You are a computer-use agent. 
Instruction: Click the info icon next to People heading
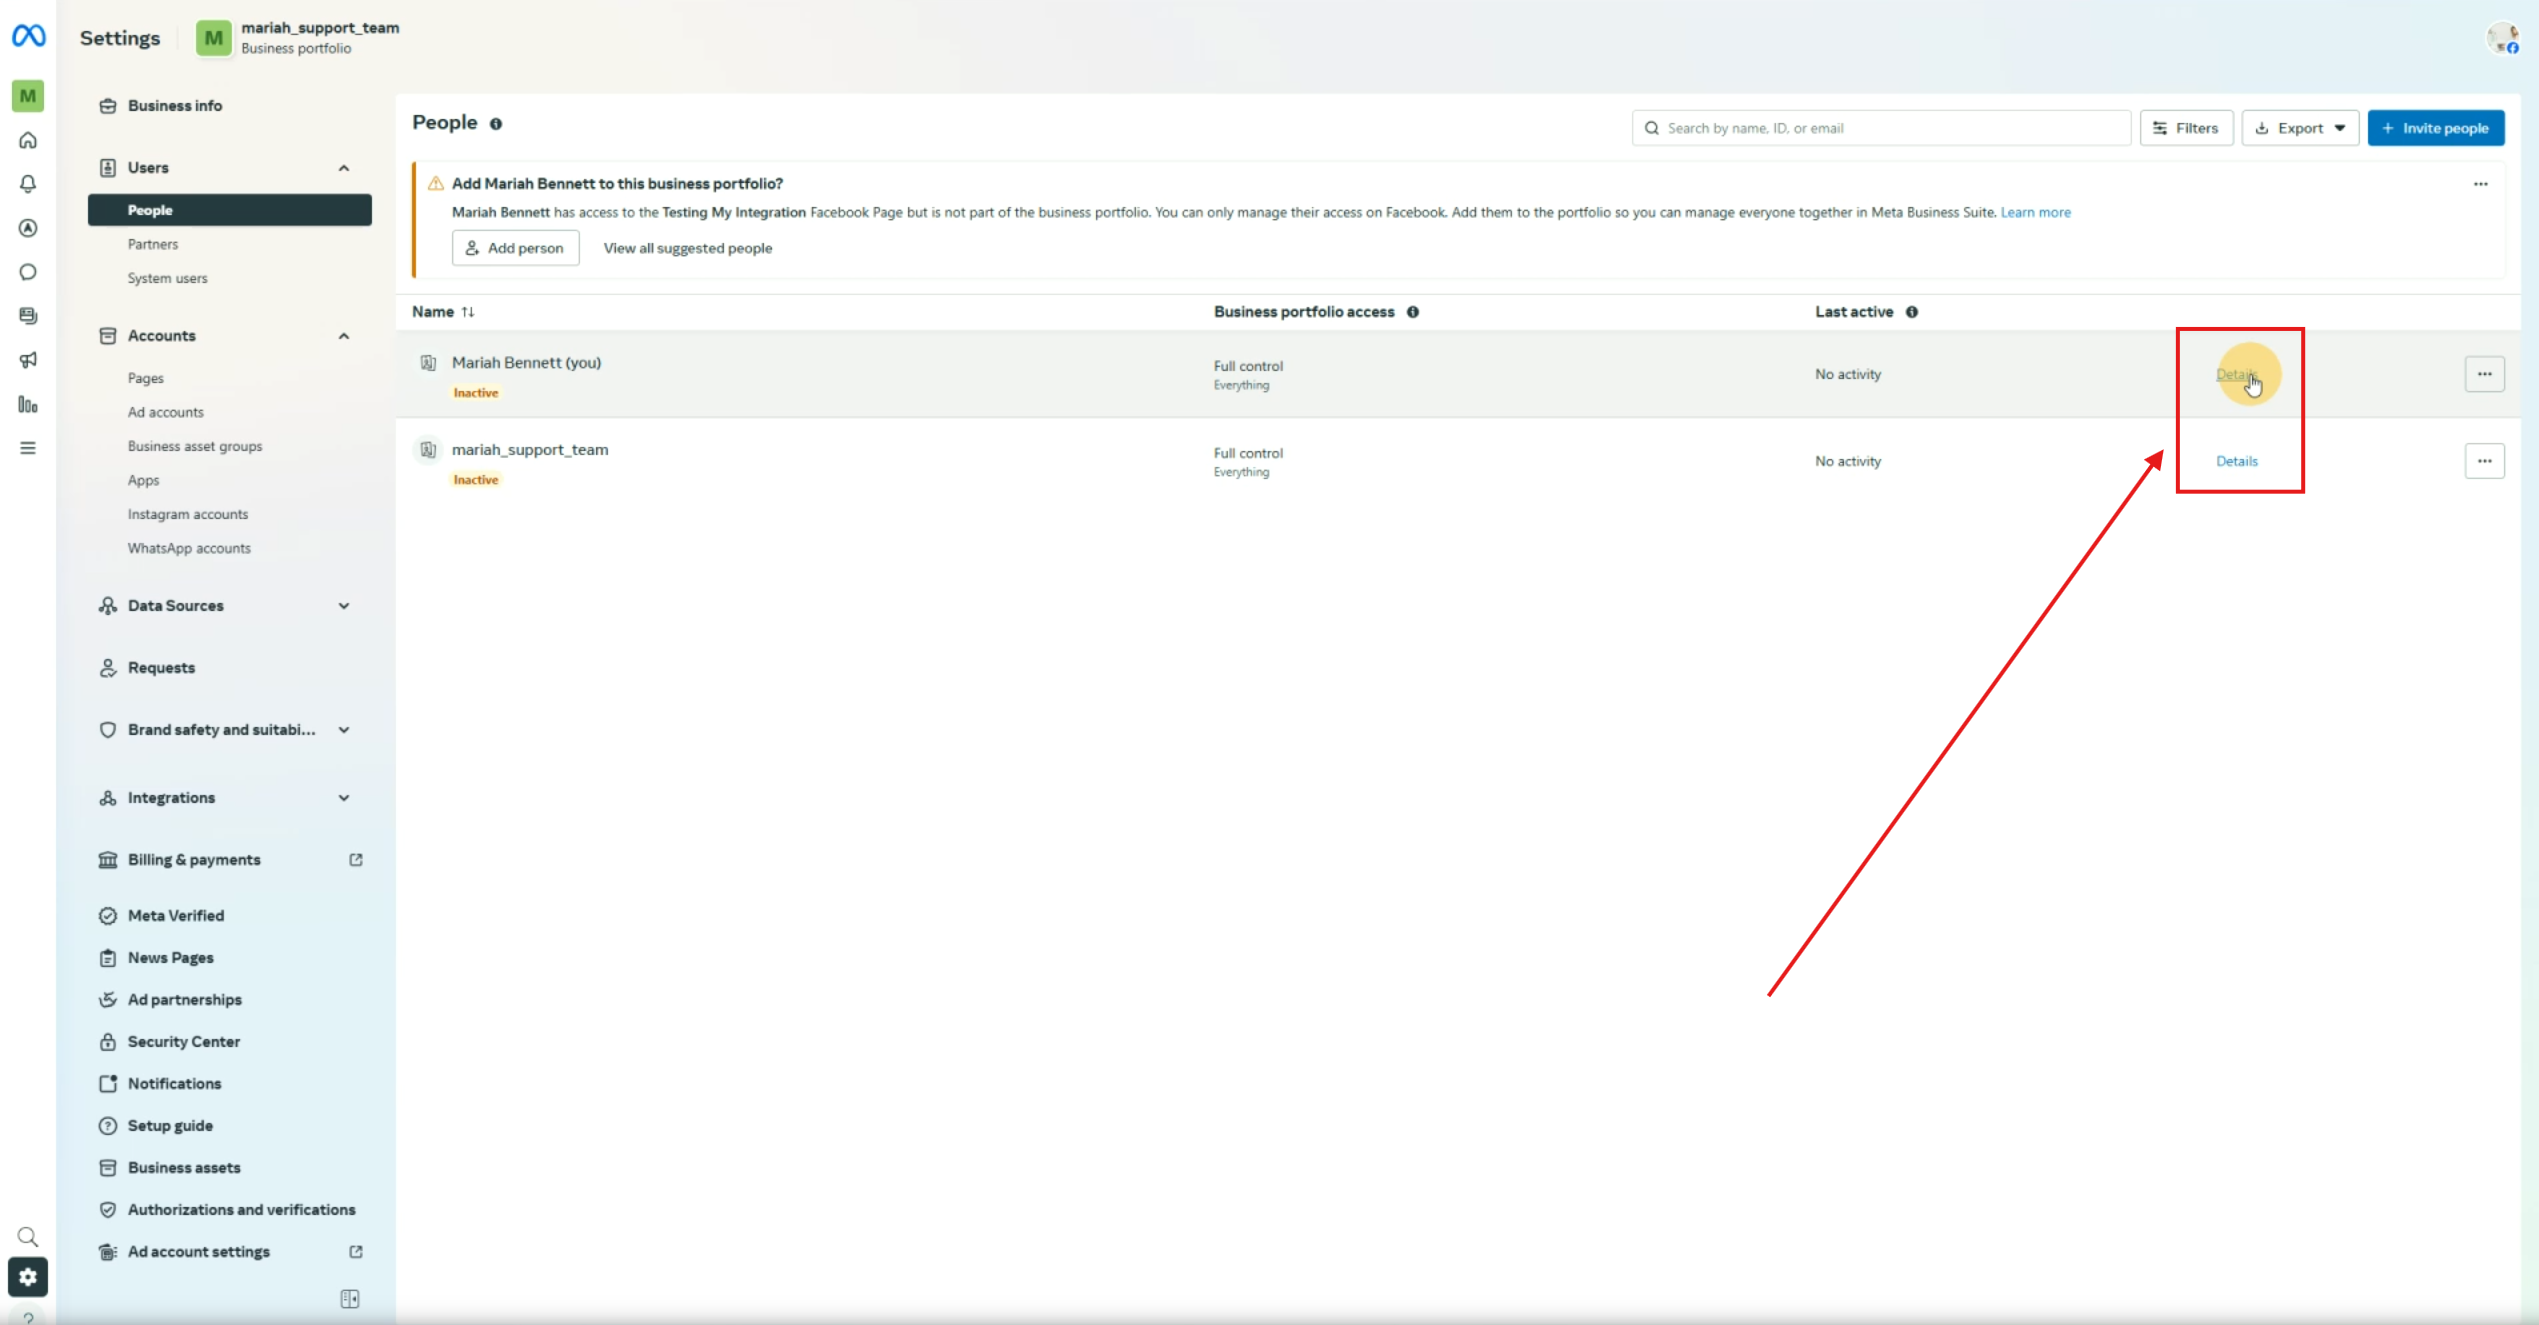496,124
